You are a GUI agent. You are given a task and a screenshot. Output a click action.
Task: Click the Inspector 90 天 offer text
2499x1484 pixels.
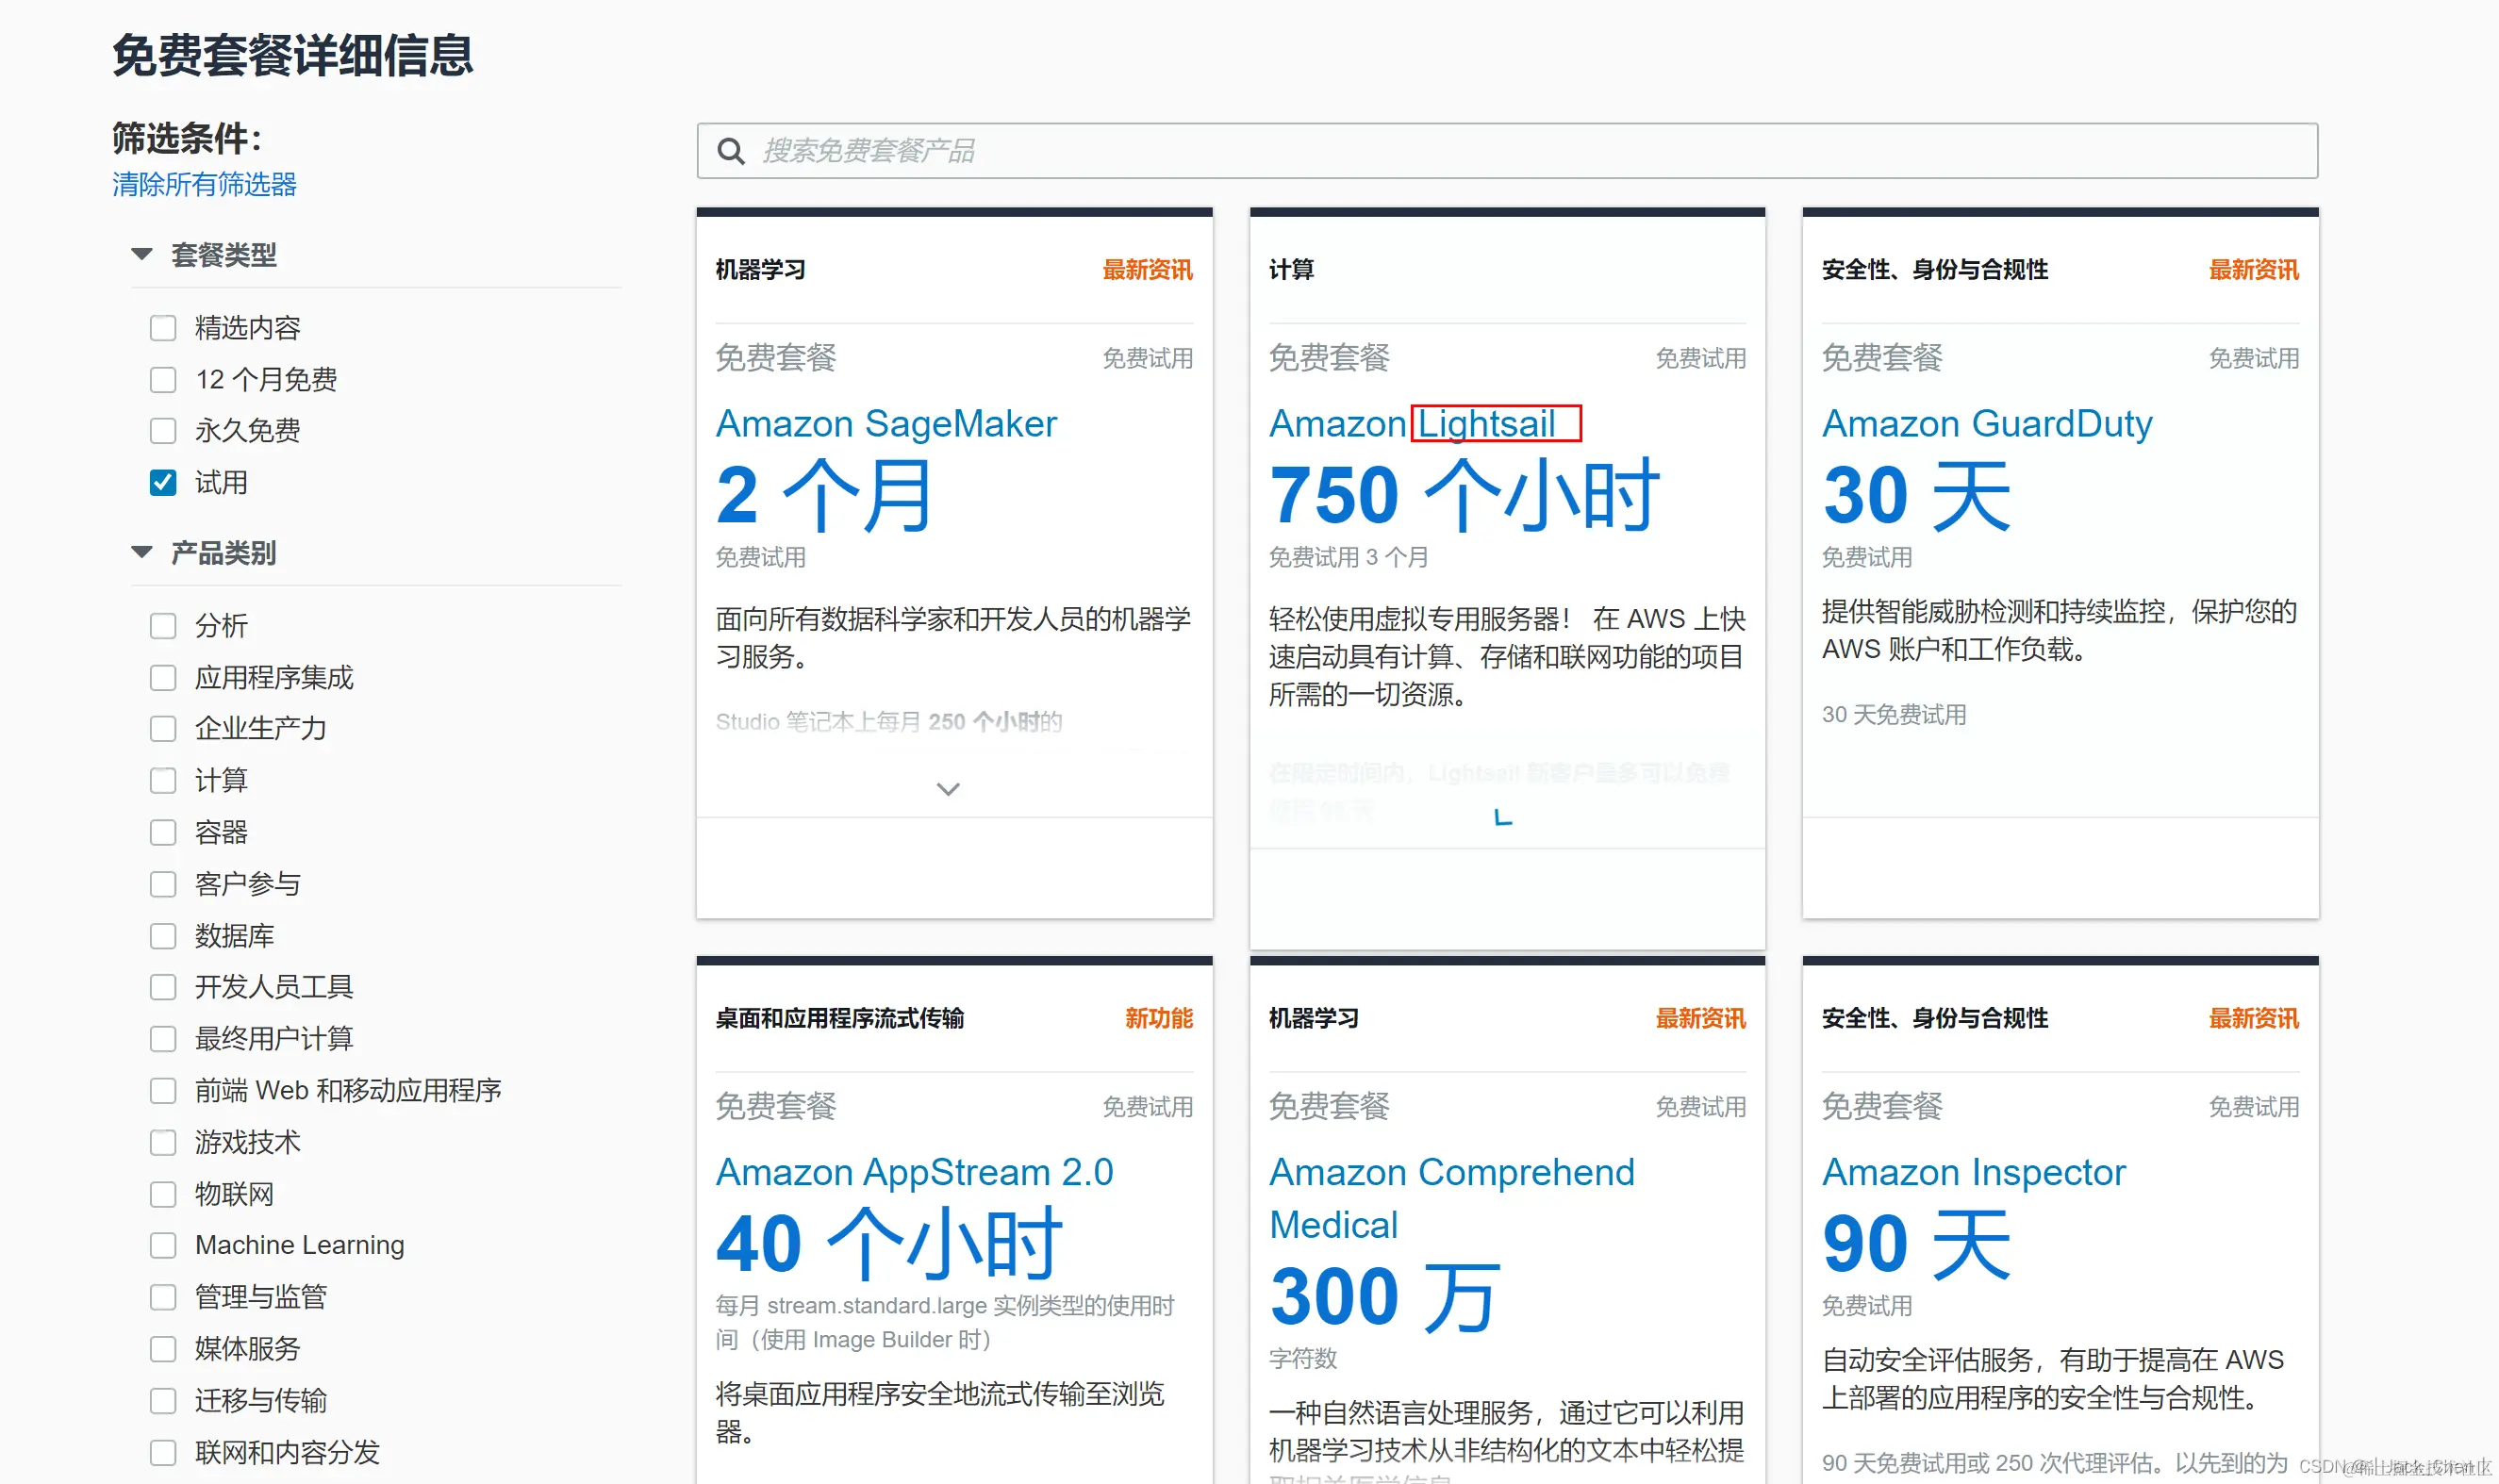1916,1245
